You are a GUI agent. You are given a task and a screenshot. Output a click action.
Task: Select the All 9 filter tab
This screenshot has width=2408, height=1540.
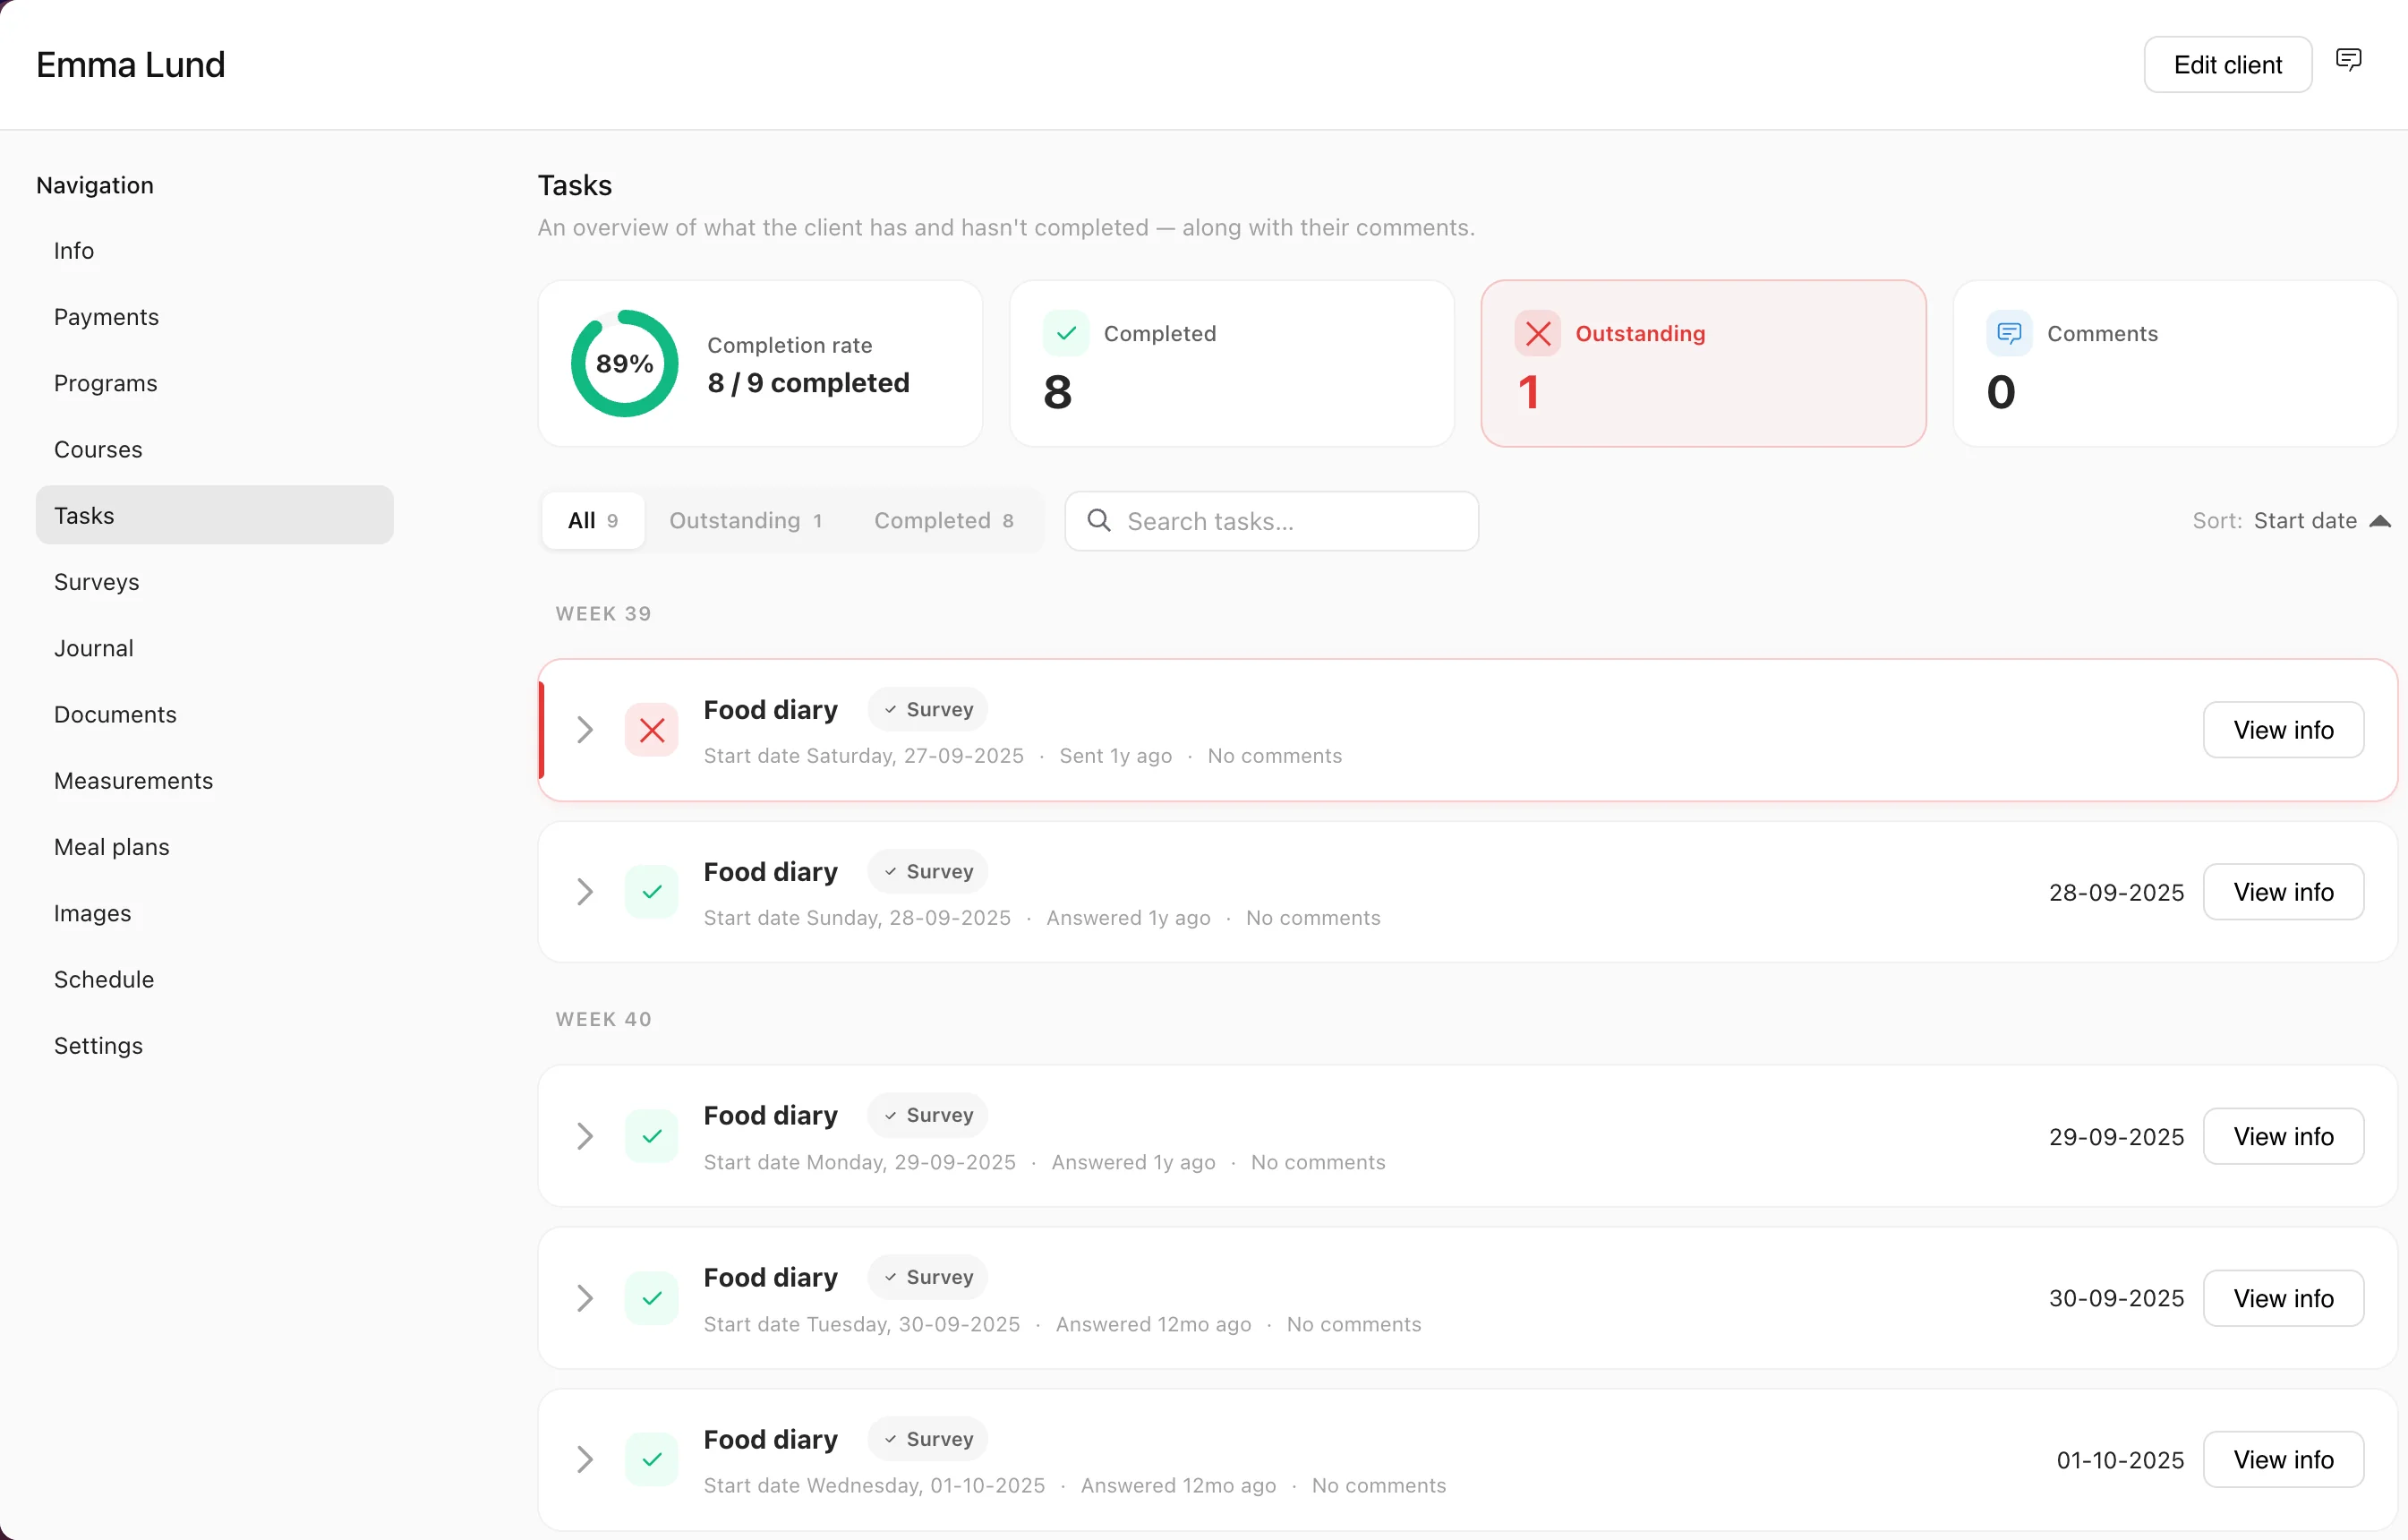pos(593,521)
